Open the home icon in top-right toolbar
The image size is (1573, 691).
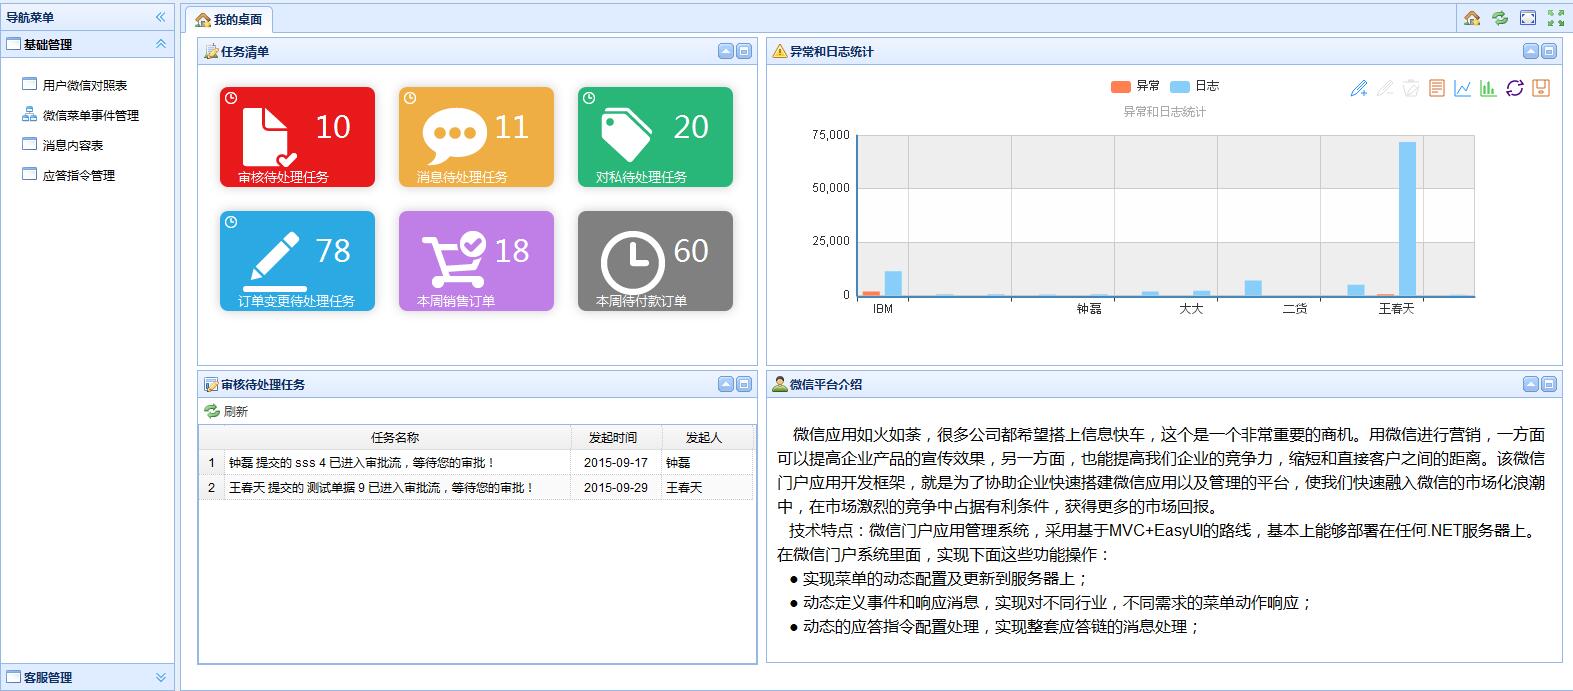(x=1472, y=18)
